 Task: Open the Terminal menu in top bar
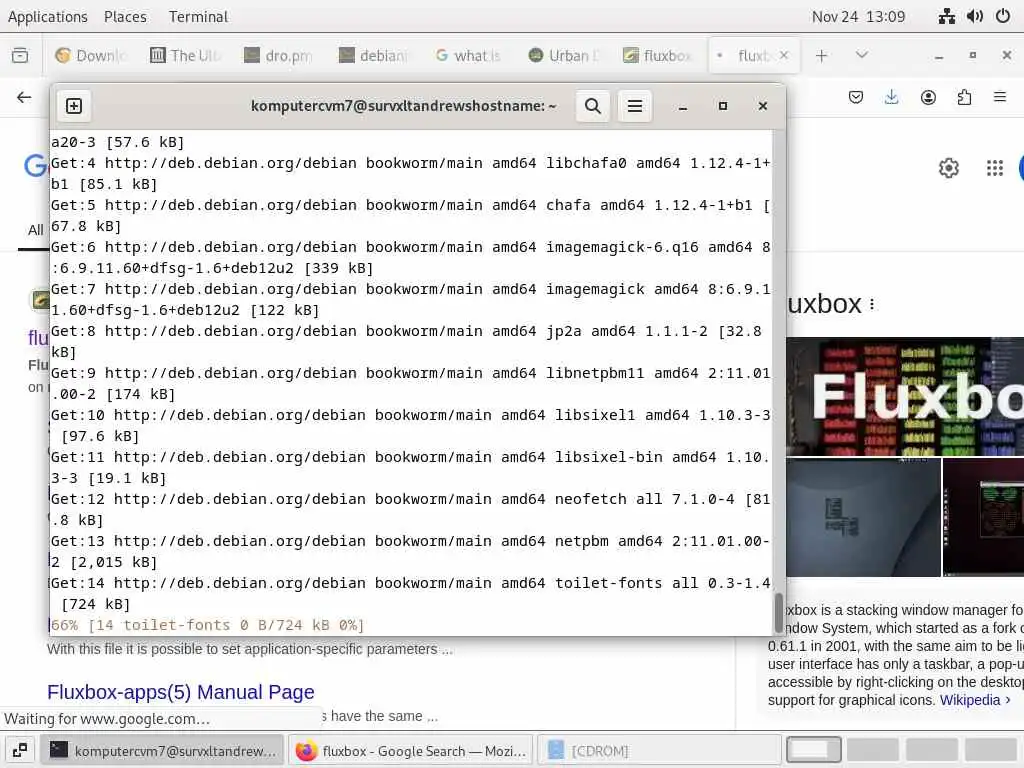pos(199,16)
